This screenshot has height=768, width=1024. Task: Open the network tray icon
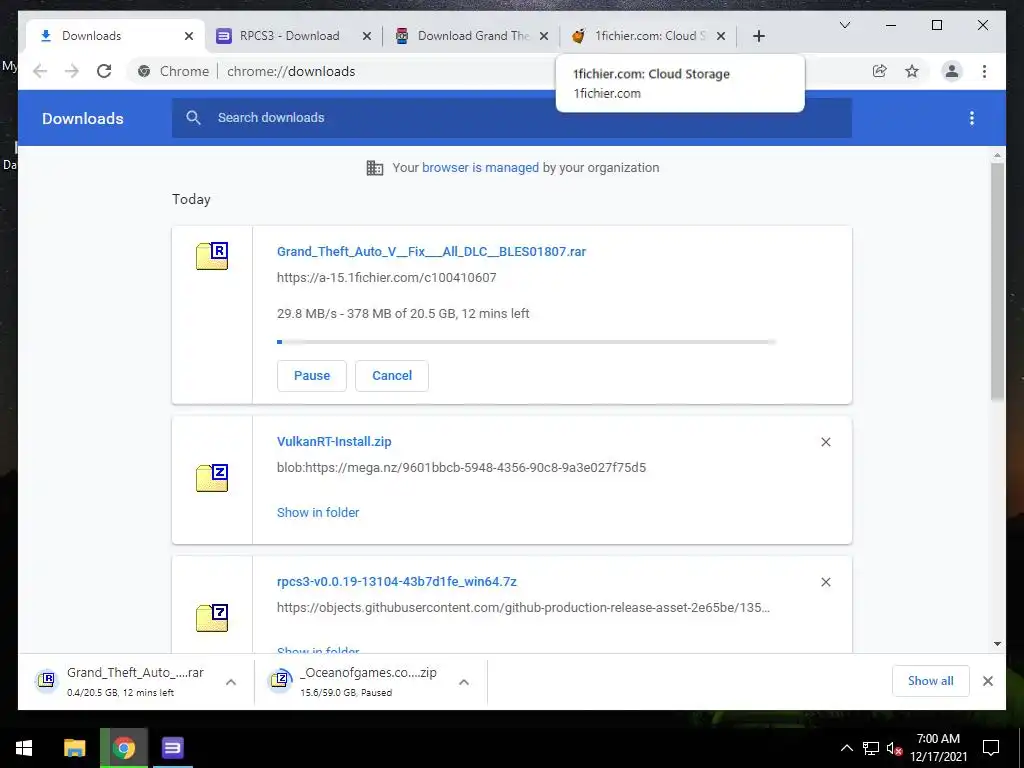click(870, 748)
